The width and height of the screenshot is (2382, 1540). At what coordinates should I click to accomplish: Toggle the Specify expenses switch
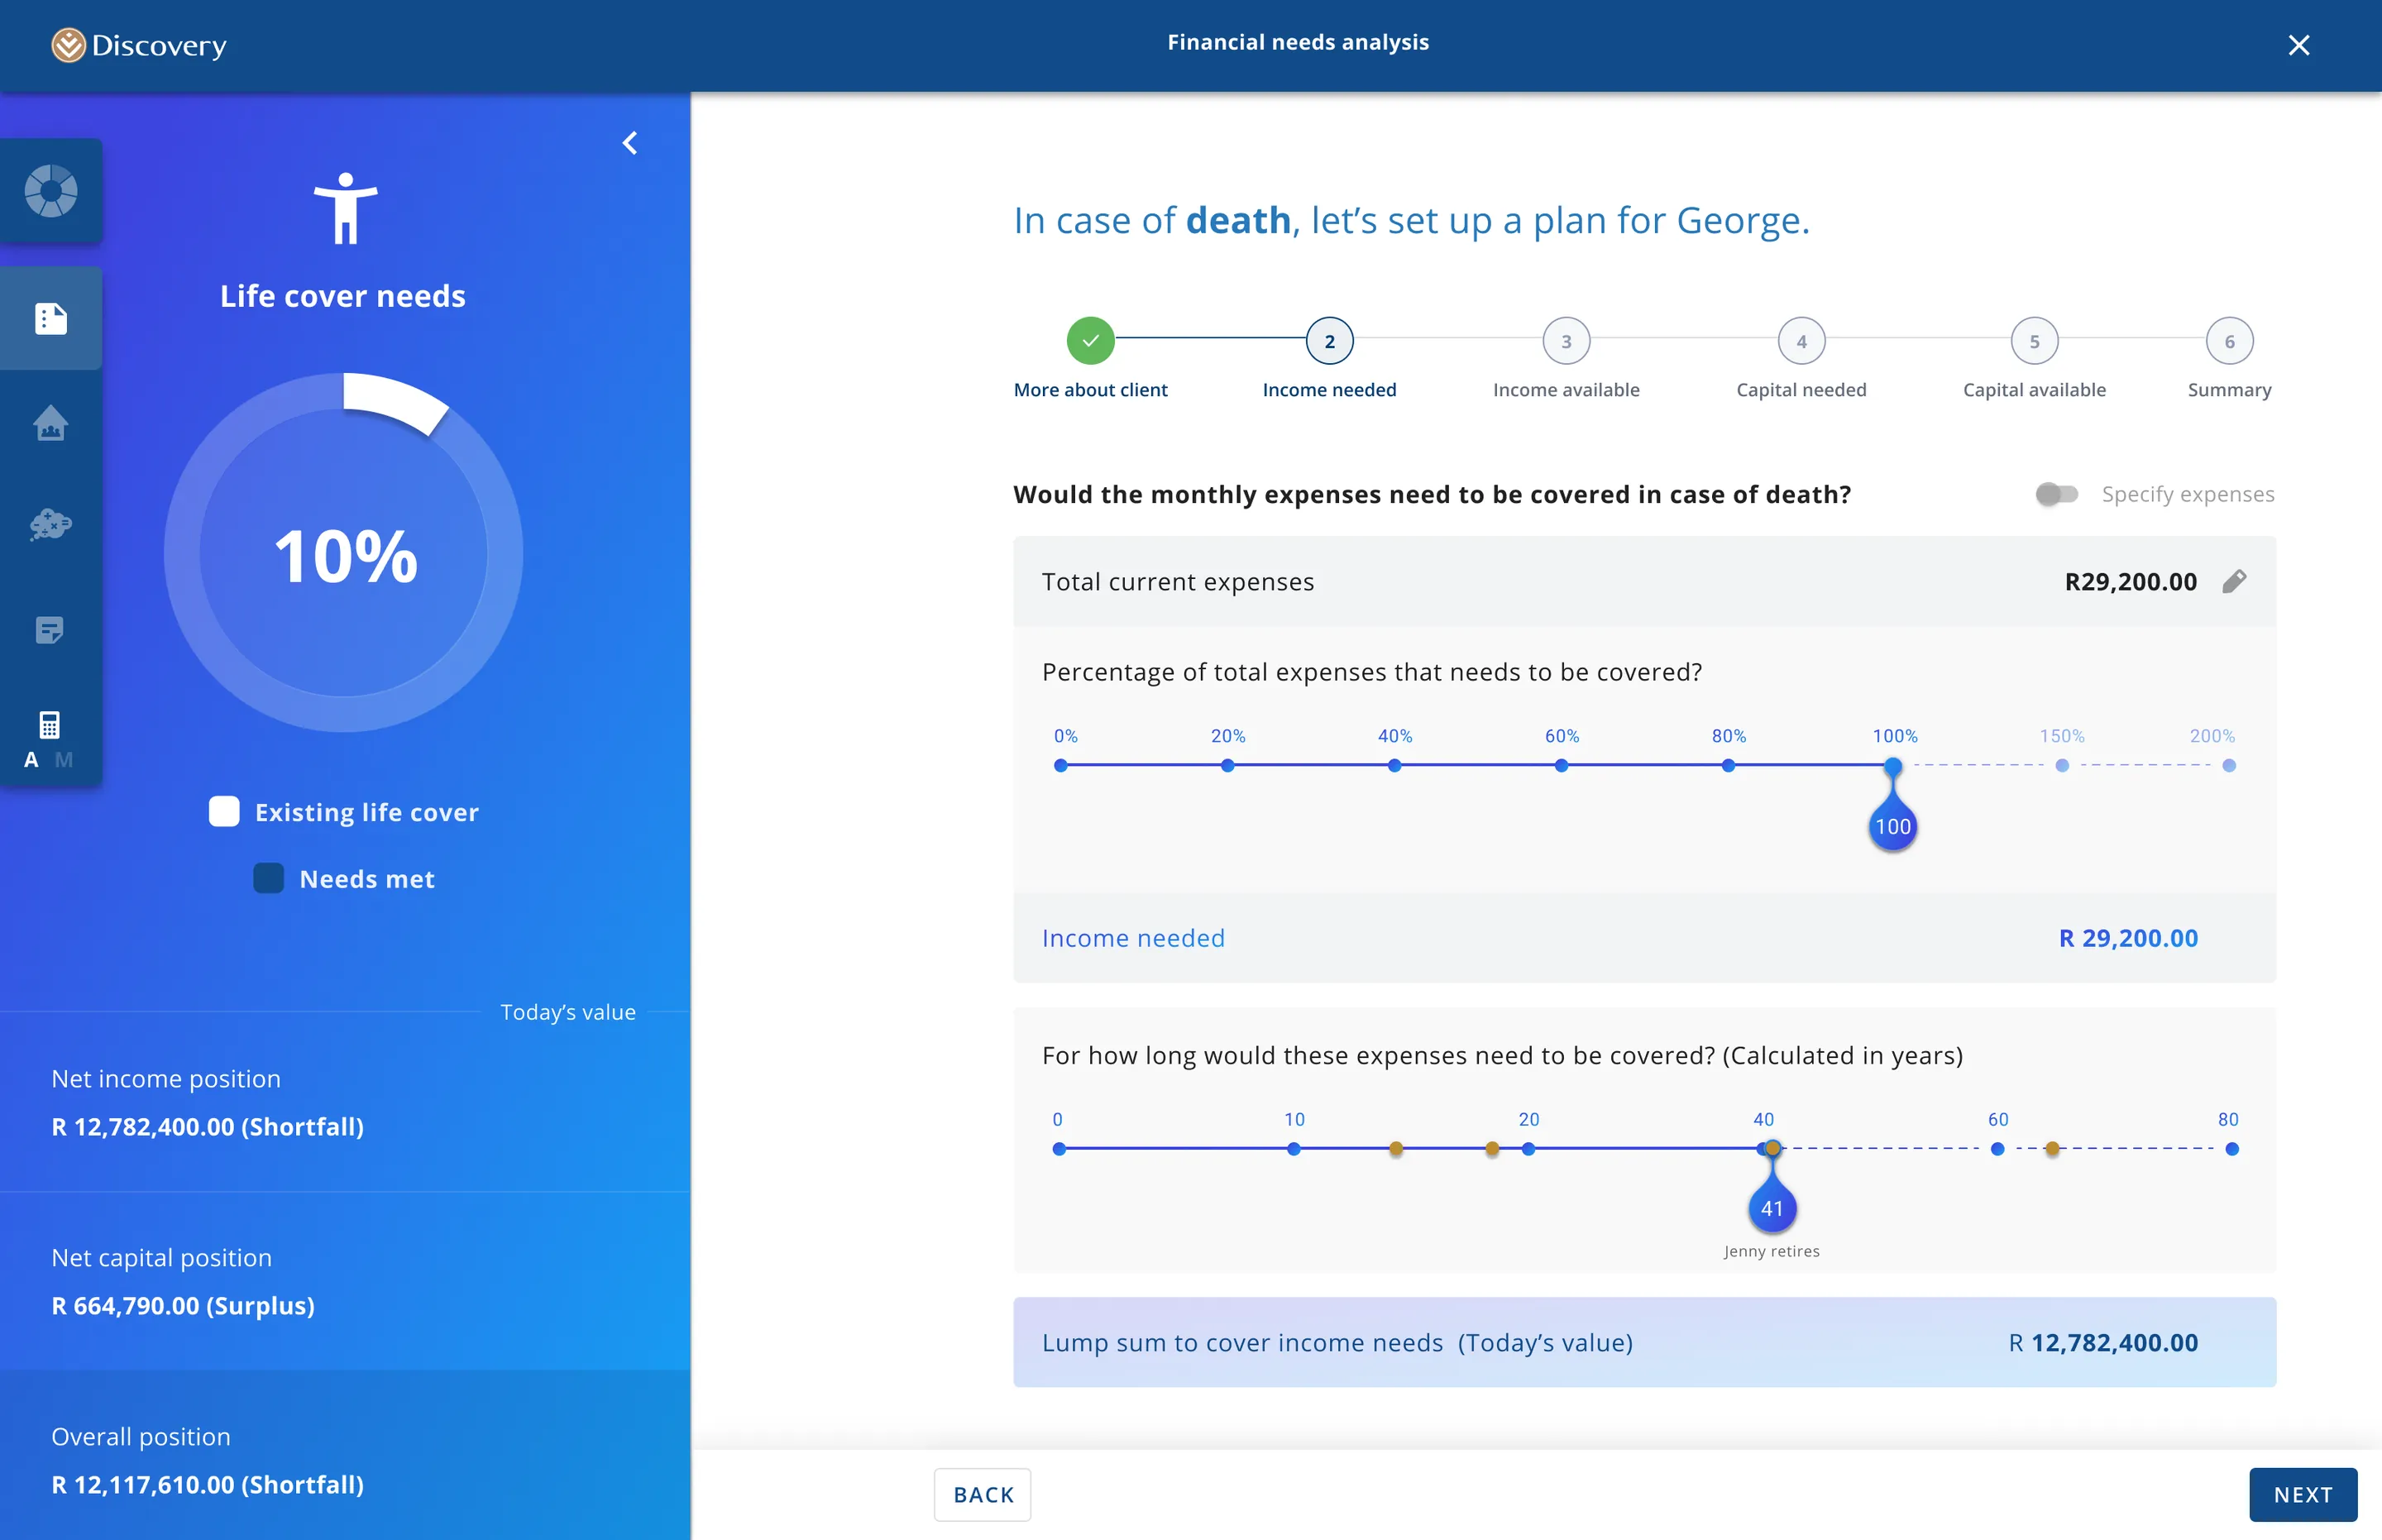[x=2056, y=494]
